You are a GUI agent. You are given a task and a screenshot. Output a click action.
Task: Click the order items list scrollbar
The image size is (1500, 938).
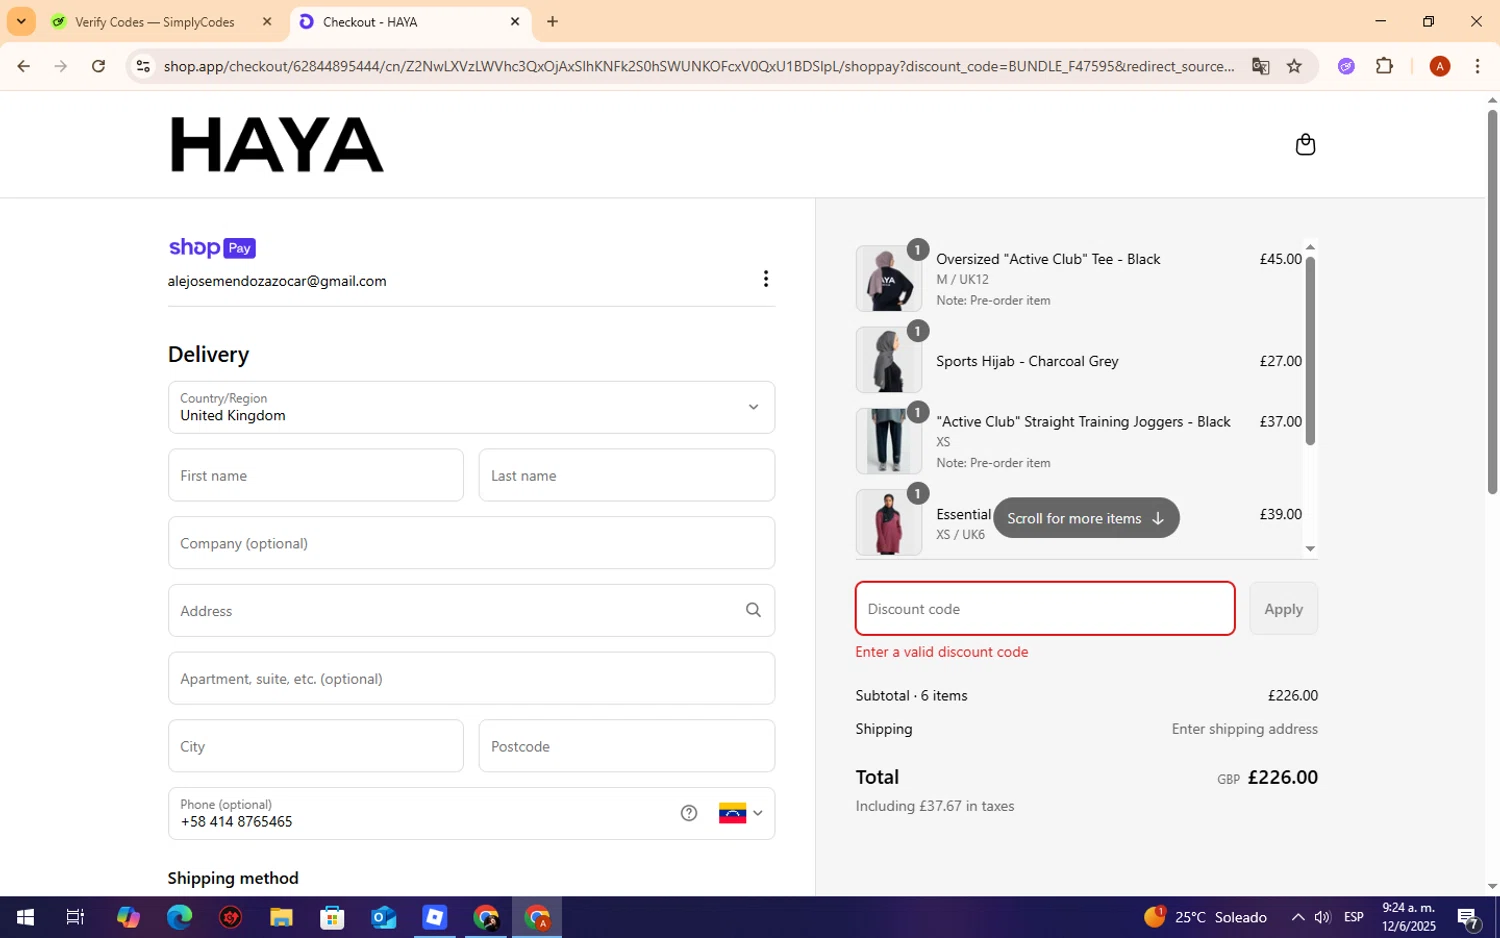point(1310,350)
